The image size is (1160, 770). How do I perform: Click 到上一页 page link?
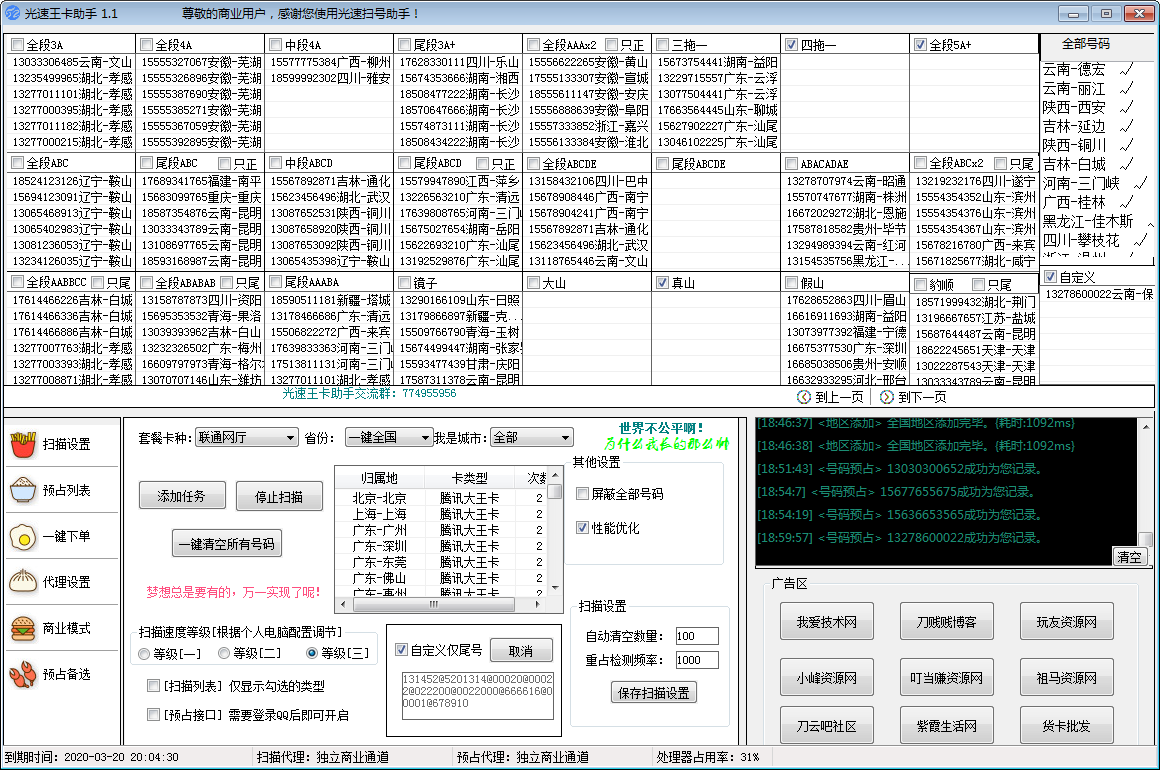pos(839,397)
